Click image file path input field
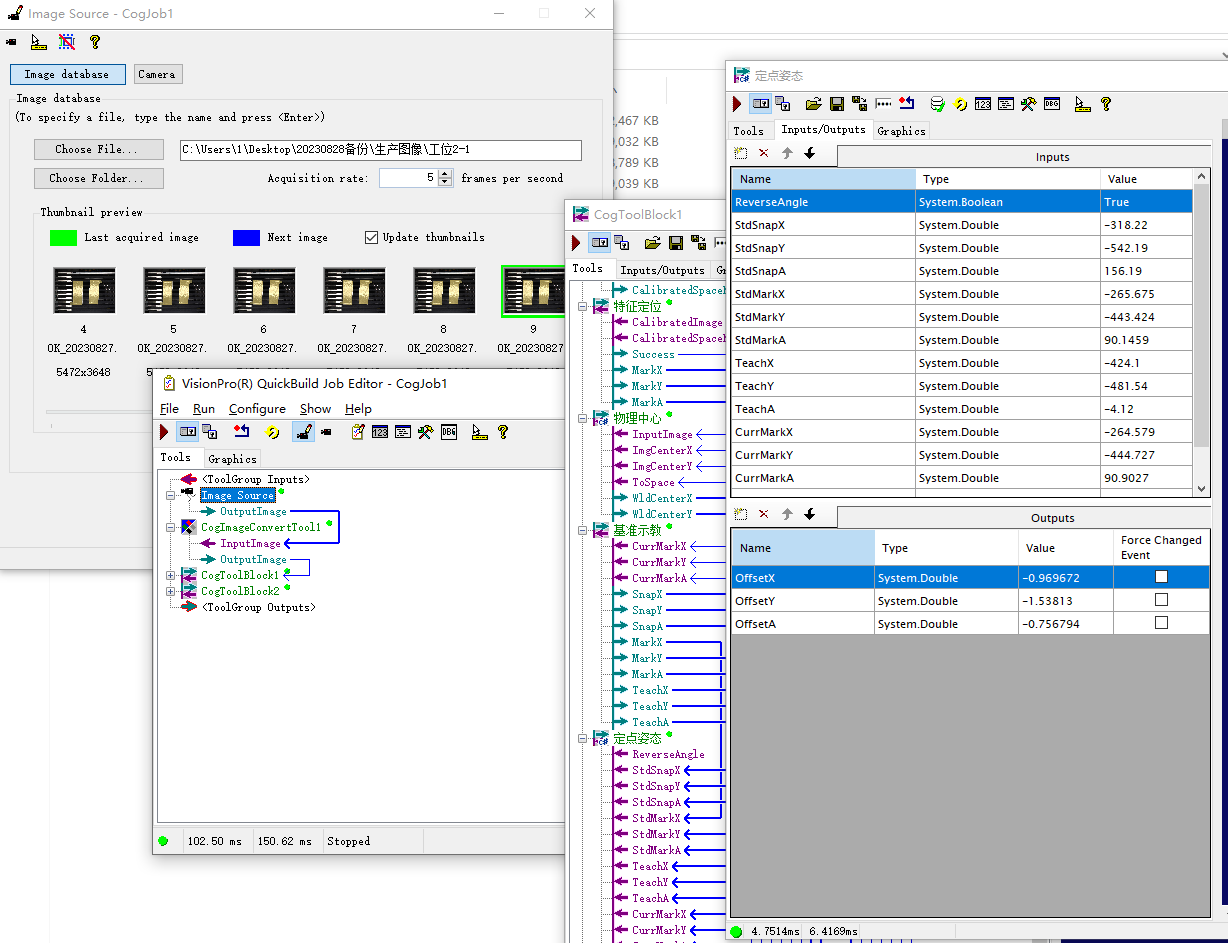Image resolution: width=1228 pixels, height=943 pixels. 381,150
